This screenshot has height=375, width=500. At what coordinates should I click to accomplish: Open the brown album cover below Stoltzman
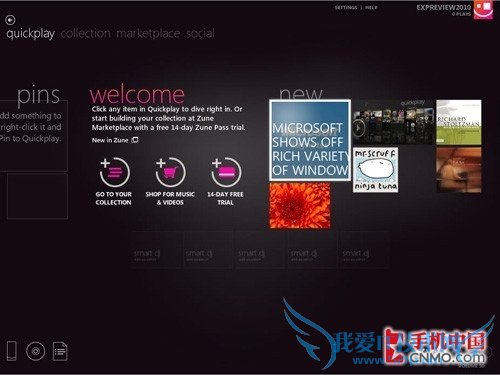pos(459,170)
